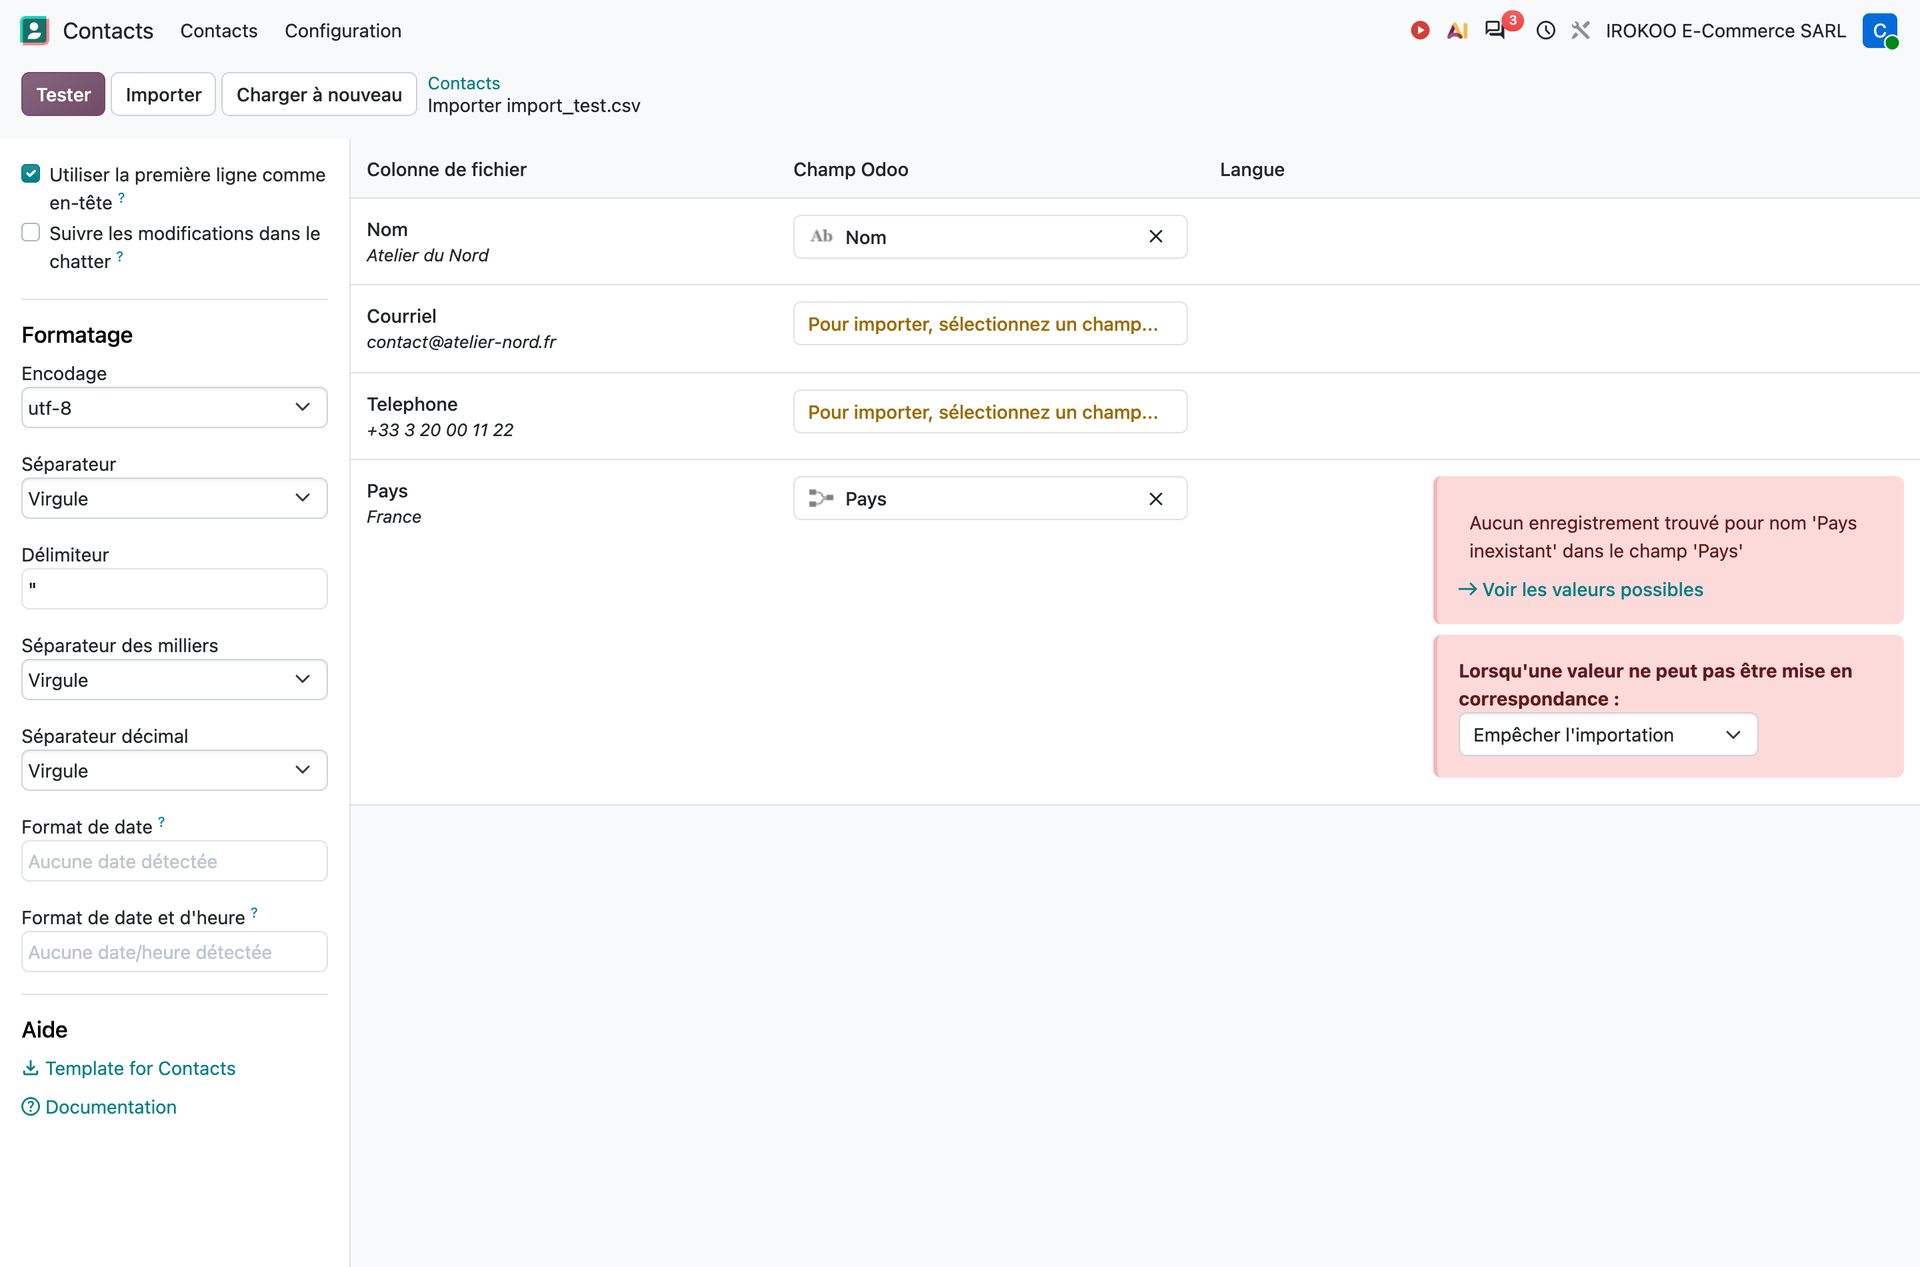Open the company switcher IROKOO E-Commerce SARL
The image size is (1920, 1267).
coord(1726,31)
